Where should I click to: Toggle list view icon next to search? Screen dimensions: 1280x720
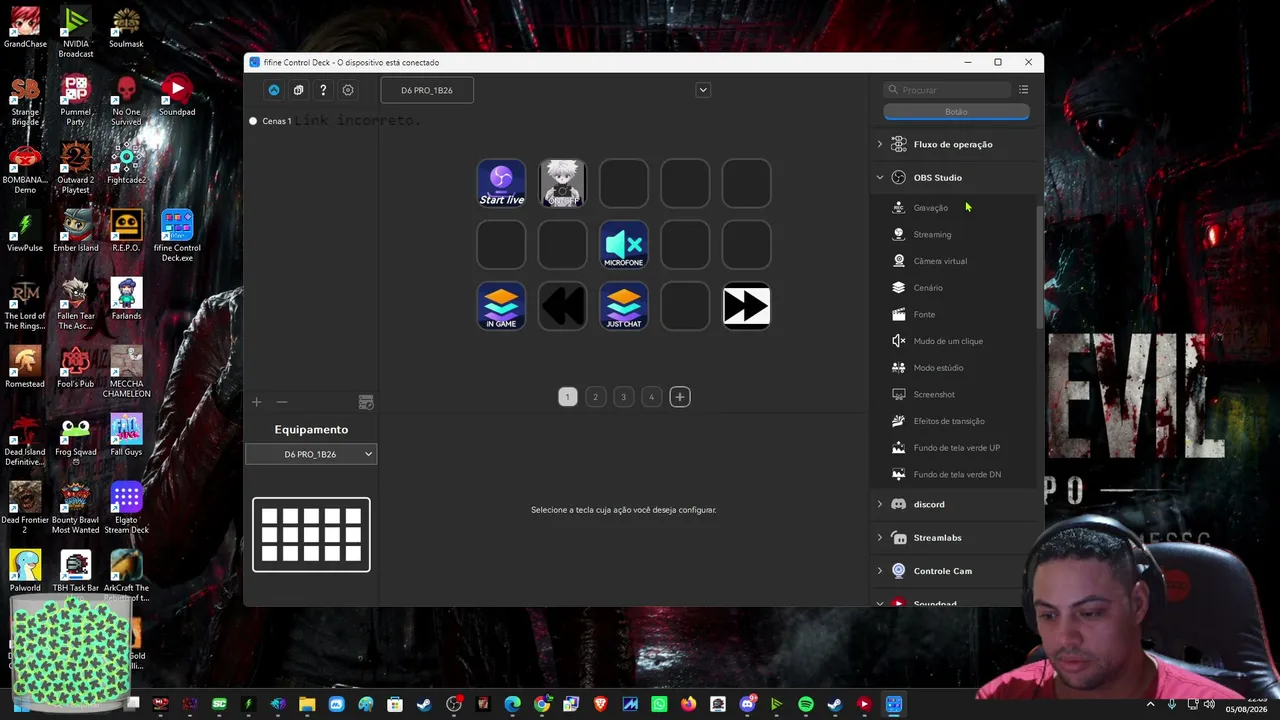point(1023,90)
